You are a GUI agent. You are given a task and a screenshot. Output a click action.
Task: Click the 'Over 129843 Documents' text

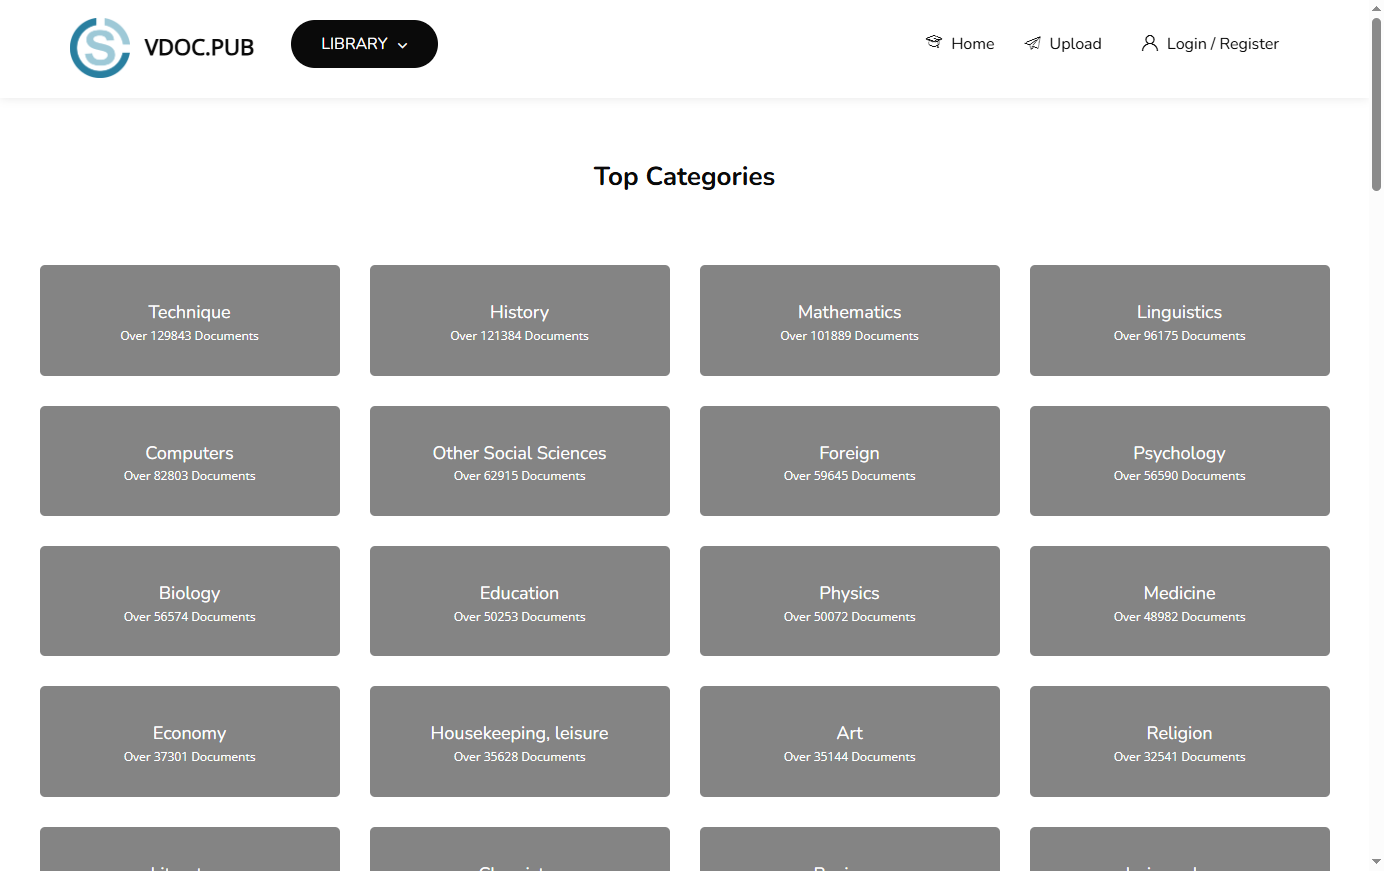pyautogui.click(x=190, y=336)
